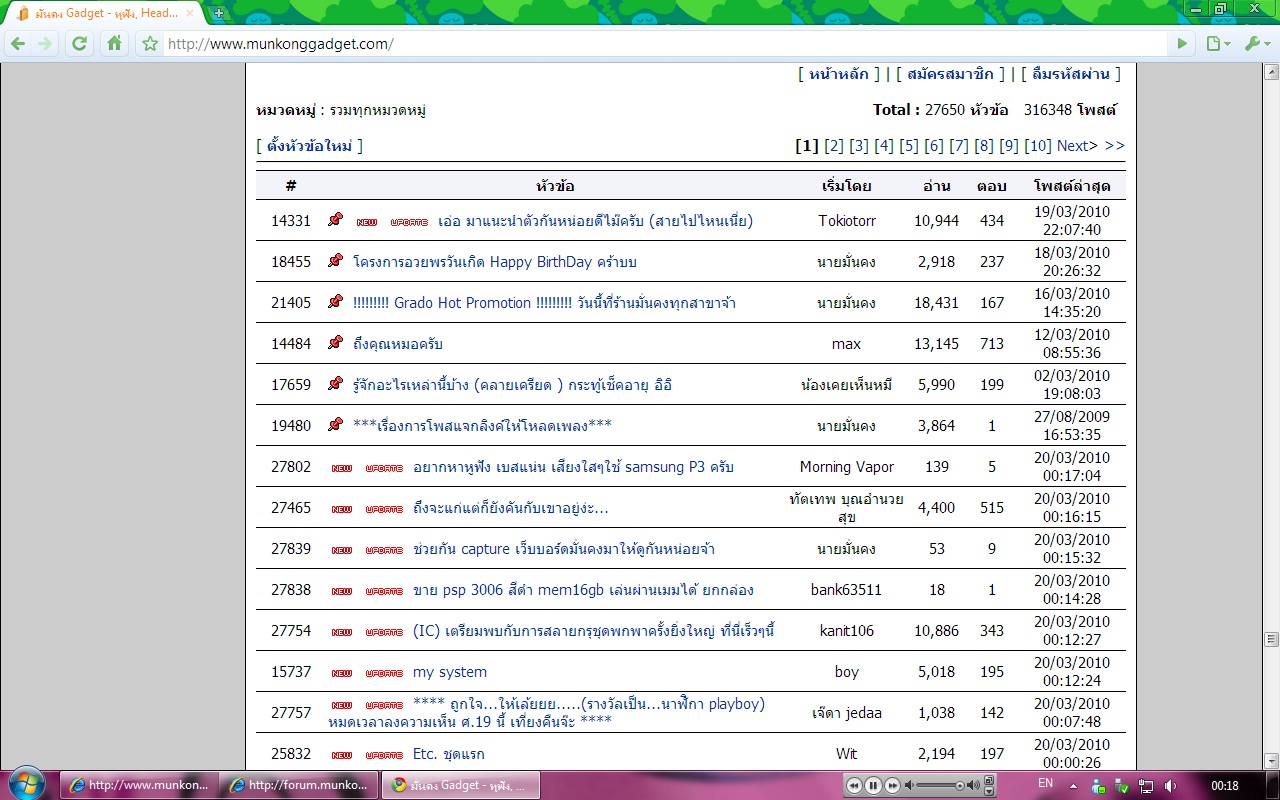Click the browser Forward arrow
This screenshot has width=1280, height=800.
[45, 44]
